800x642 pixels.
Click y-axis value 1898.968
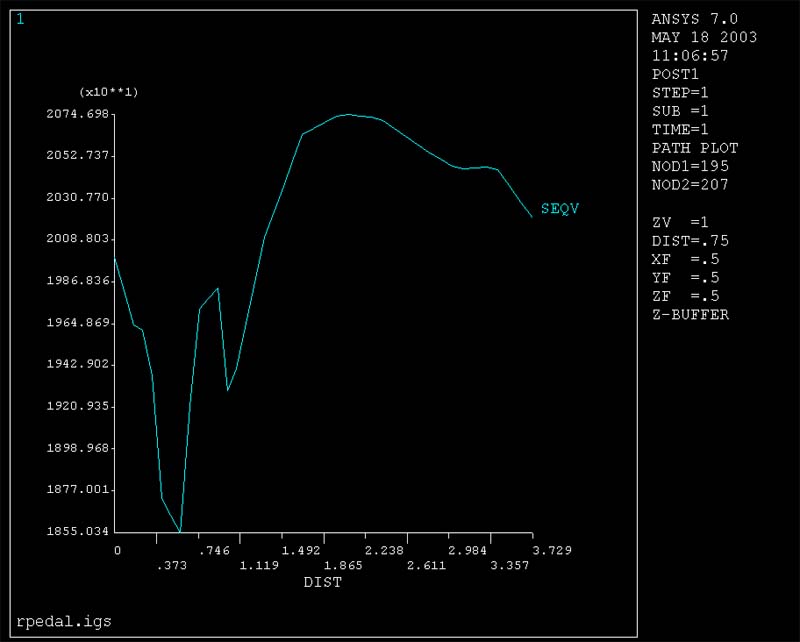(x=78, y=448)
